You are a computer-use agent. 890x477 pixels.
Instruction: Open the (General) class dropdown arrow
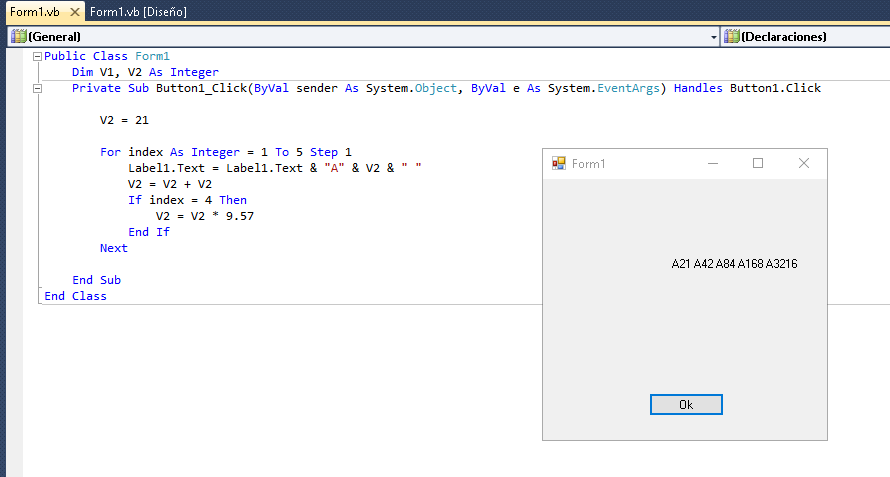coord(713,37)
